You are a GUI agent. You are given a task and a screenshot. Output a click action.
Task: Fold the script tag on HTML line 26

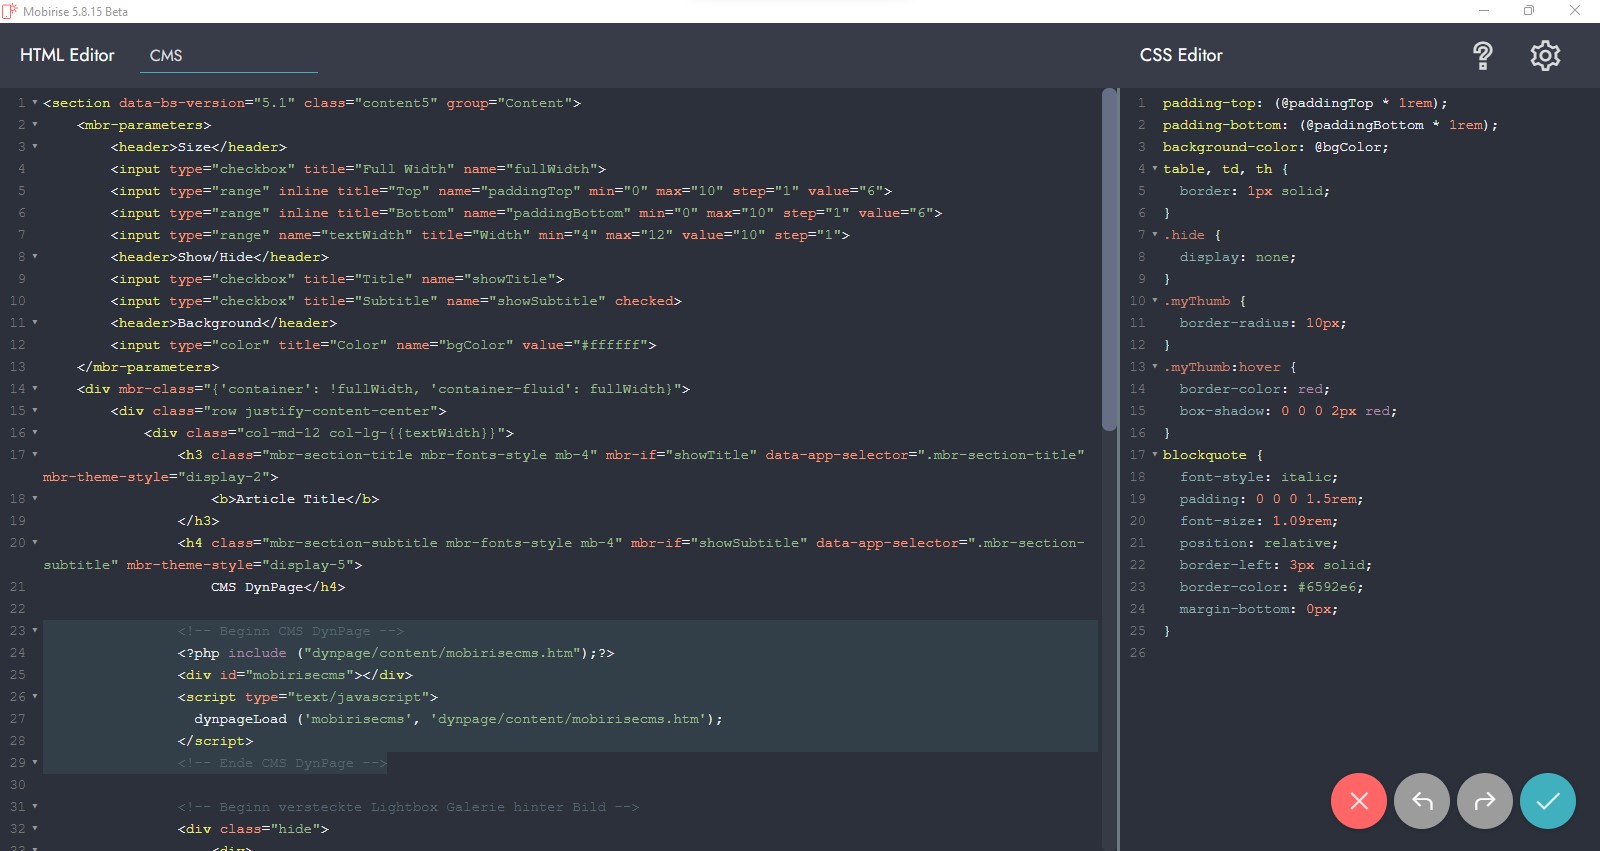click(x=35, y=697)
